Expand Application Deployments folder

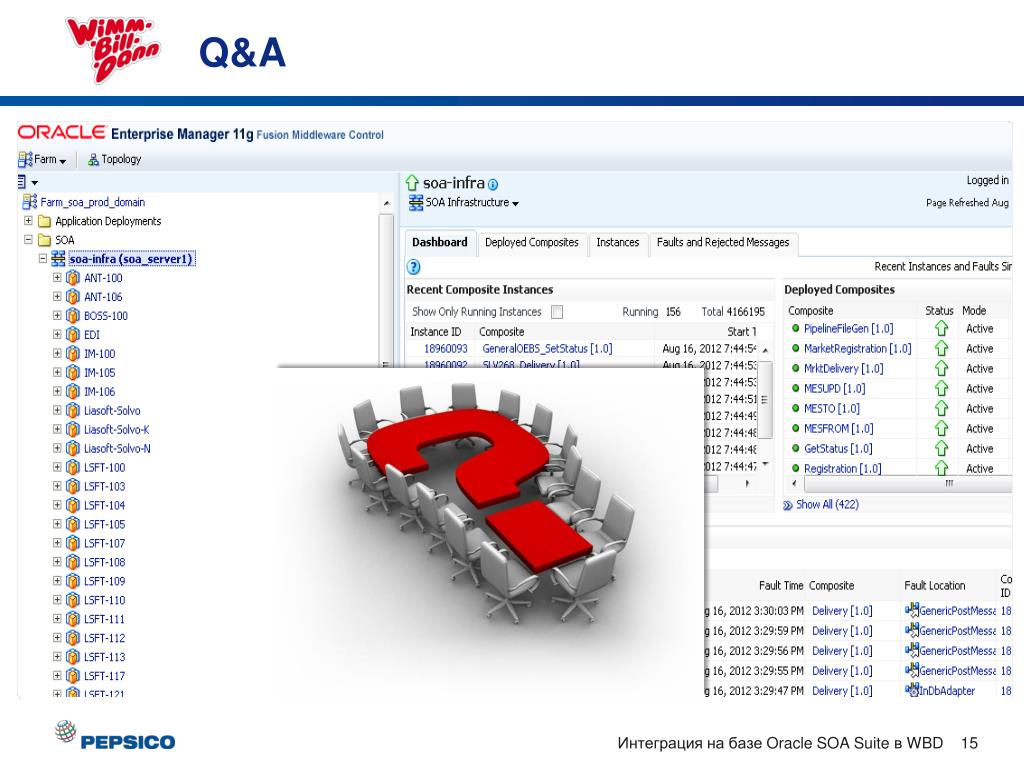pyautogui.click(x=28, y=221)
